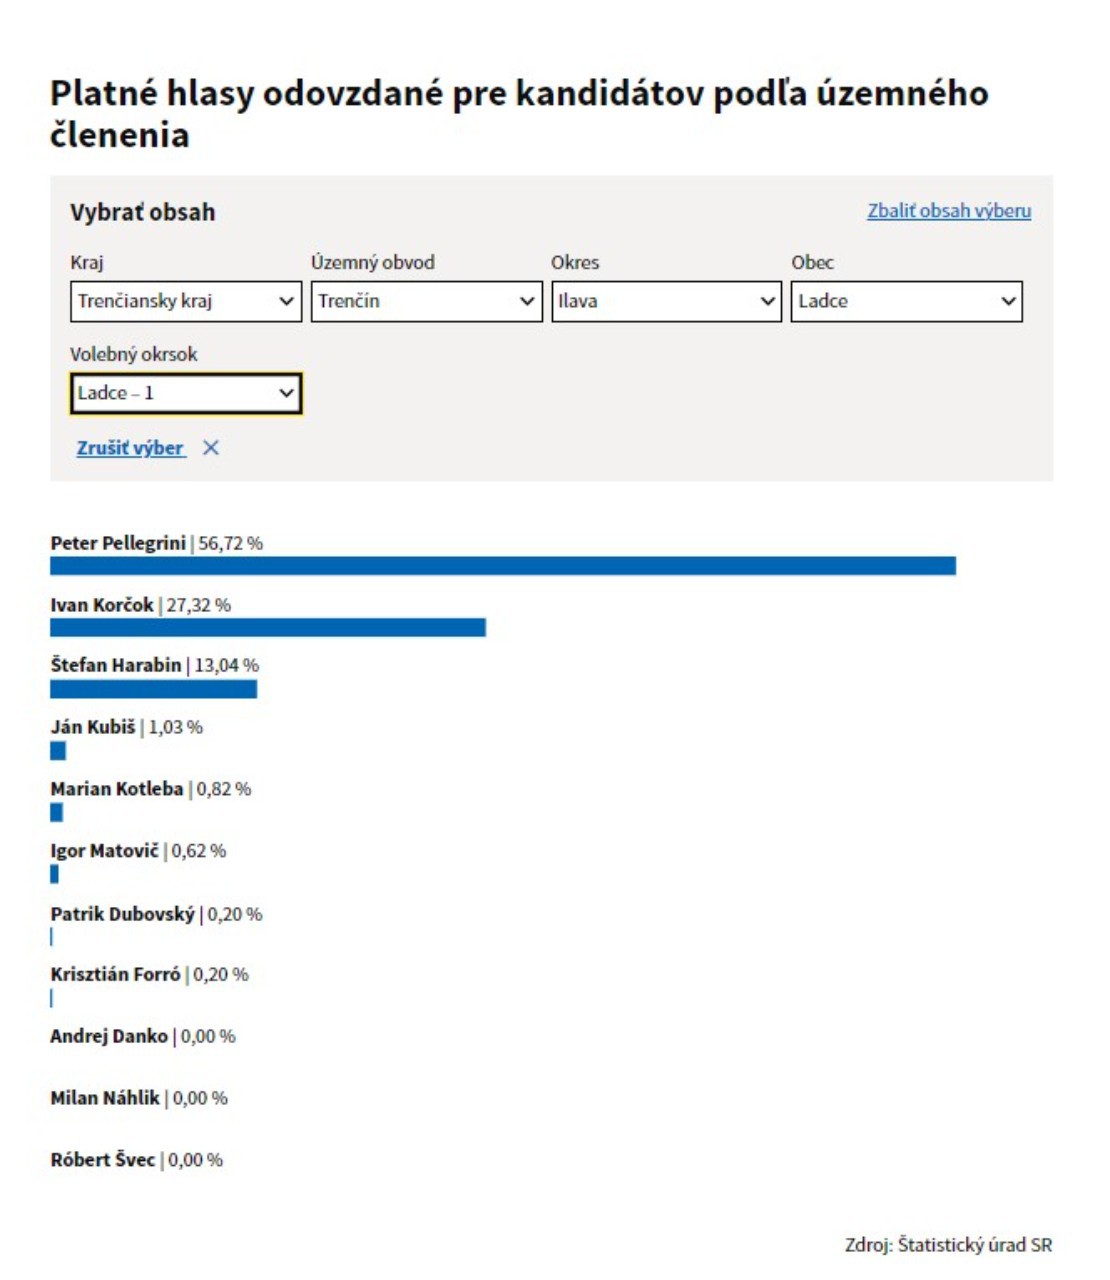Click Peter Pellegrini's blue result bar
The image size is (1110, 1280).
tap(503, 566)
